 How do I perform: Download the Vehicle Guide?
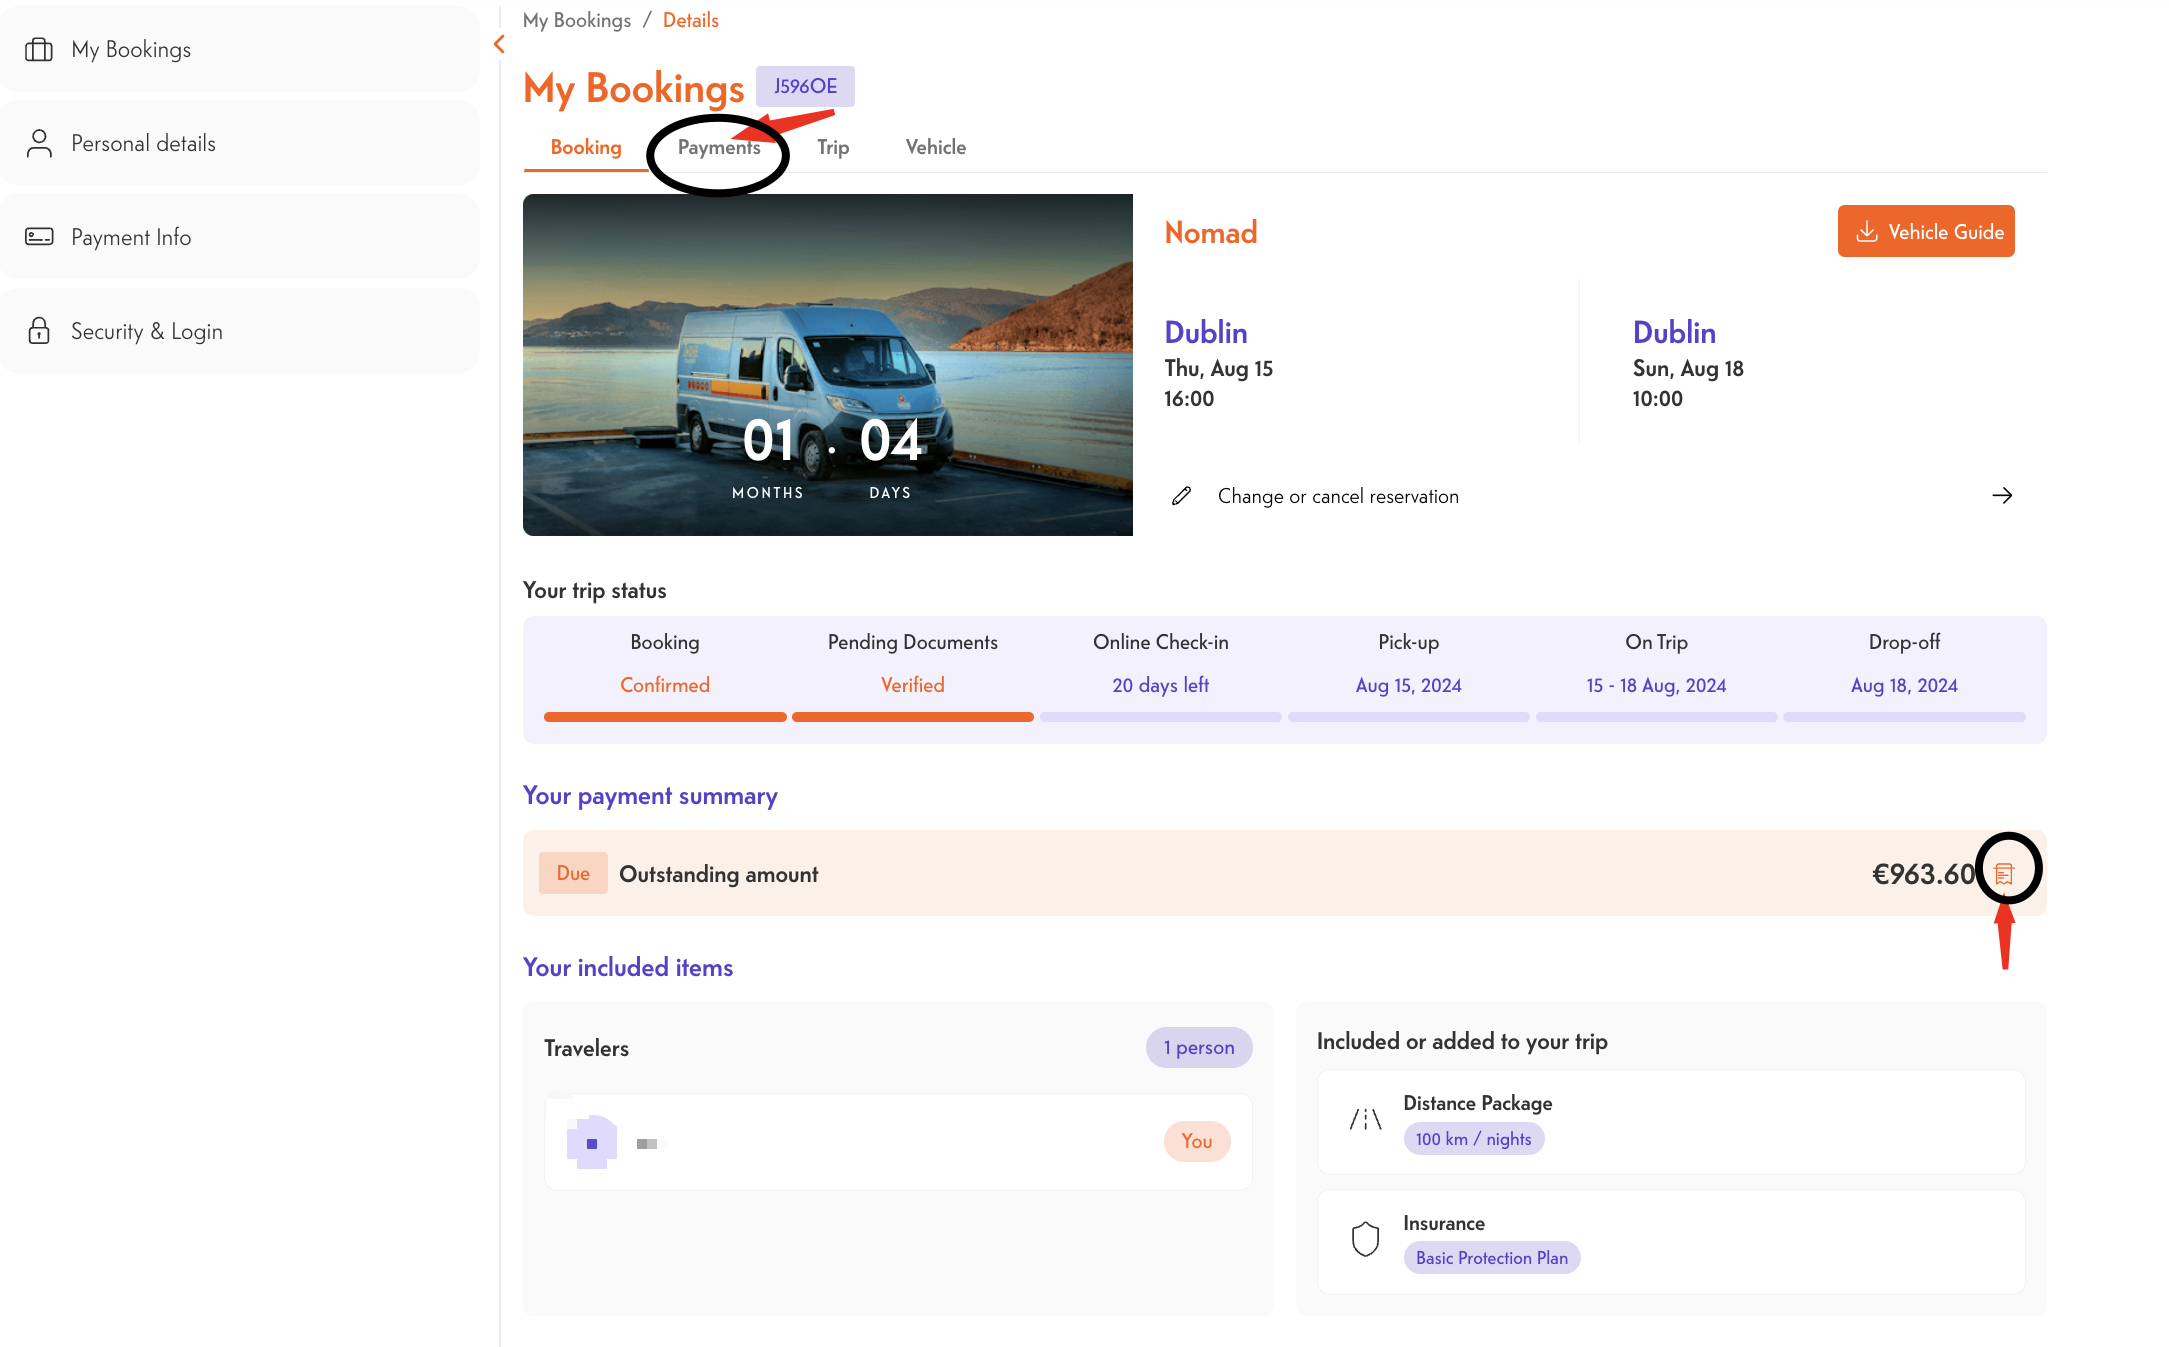coord(1926,232)
